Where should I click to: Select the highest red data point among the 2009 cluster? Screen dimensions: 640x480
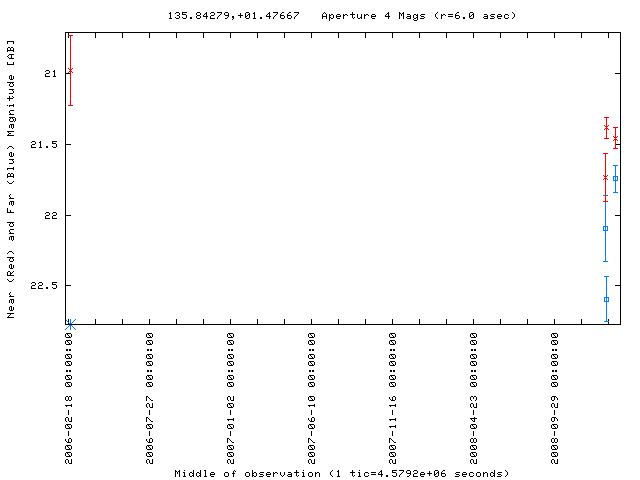coord(607,127)
